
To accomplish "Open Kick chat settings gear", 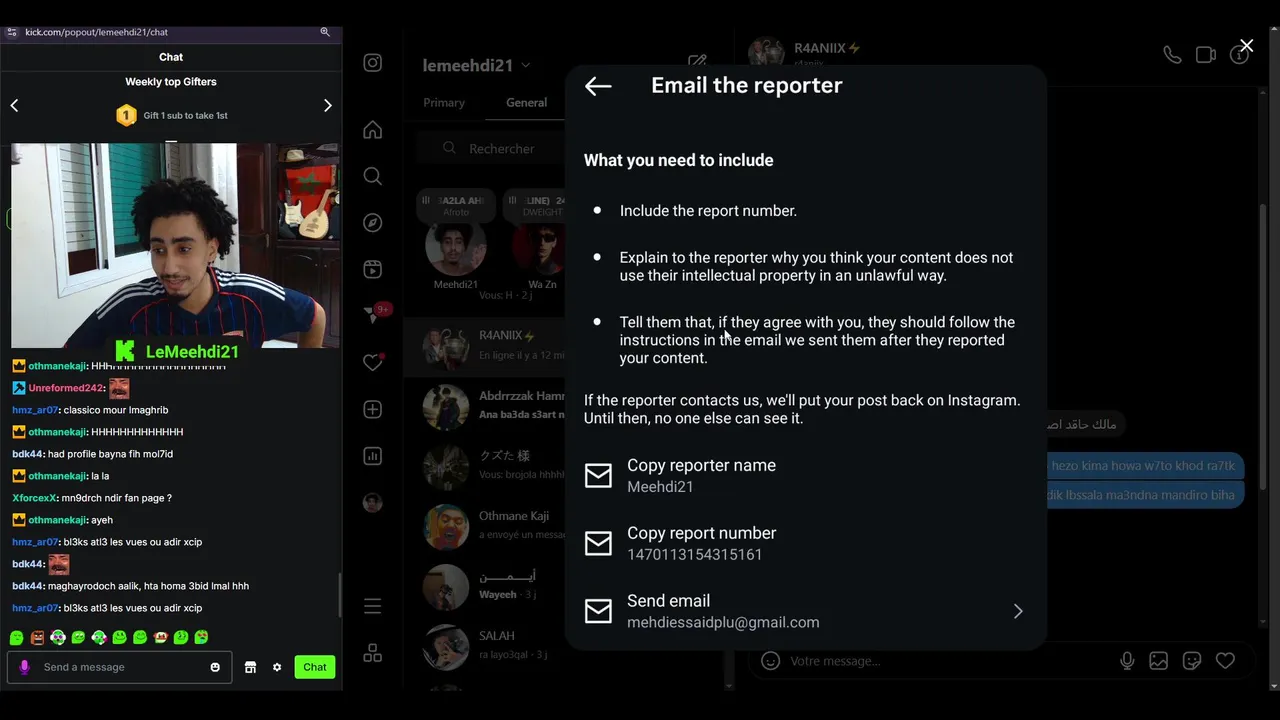I will pos(277,667).
